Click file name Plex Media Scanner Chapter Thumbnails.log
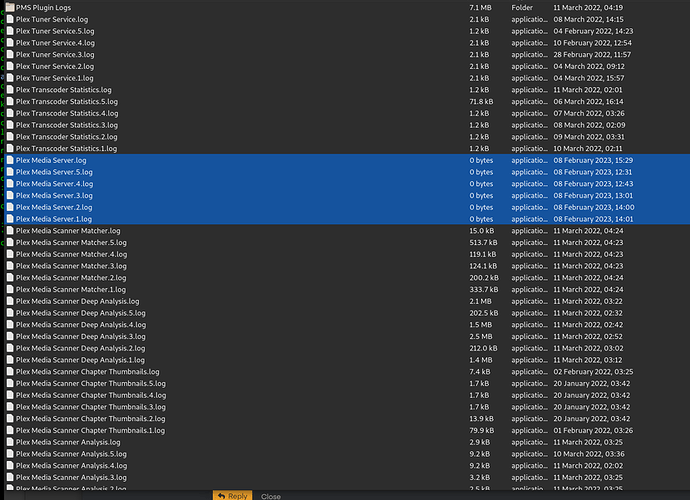Image resolution: width=690 pixels, height=500 pixels. 88,372
